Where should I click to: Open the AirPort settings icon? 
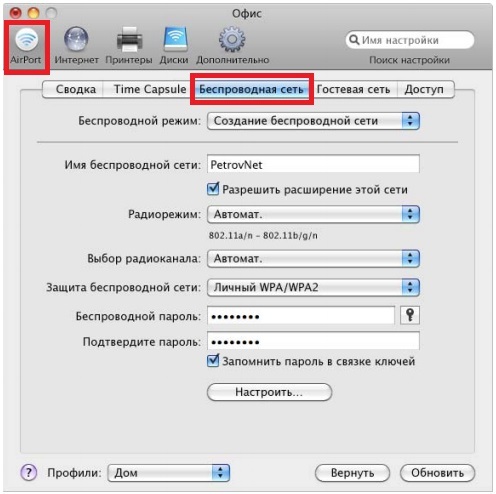pyautogui.click(x=26, y=40)
